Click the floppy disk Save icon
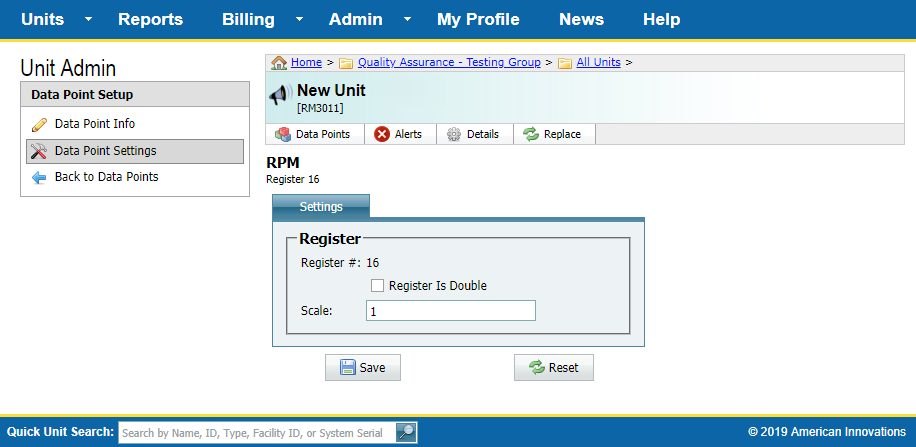This screenshot has height=447, width=916. tap(348, 368)
